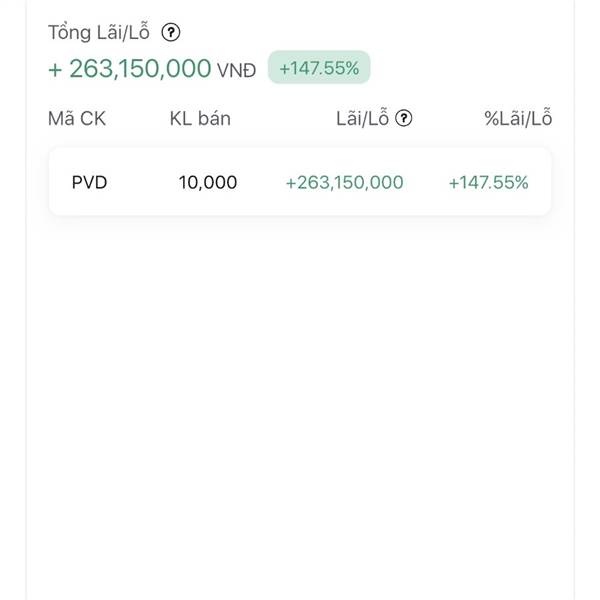
Task: Tap the green +147.55% badge
Action: (319, 68)
